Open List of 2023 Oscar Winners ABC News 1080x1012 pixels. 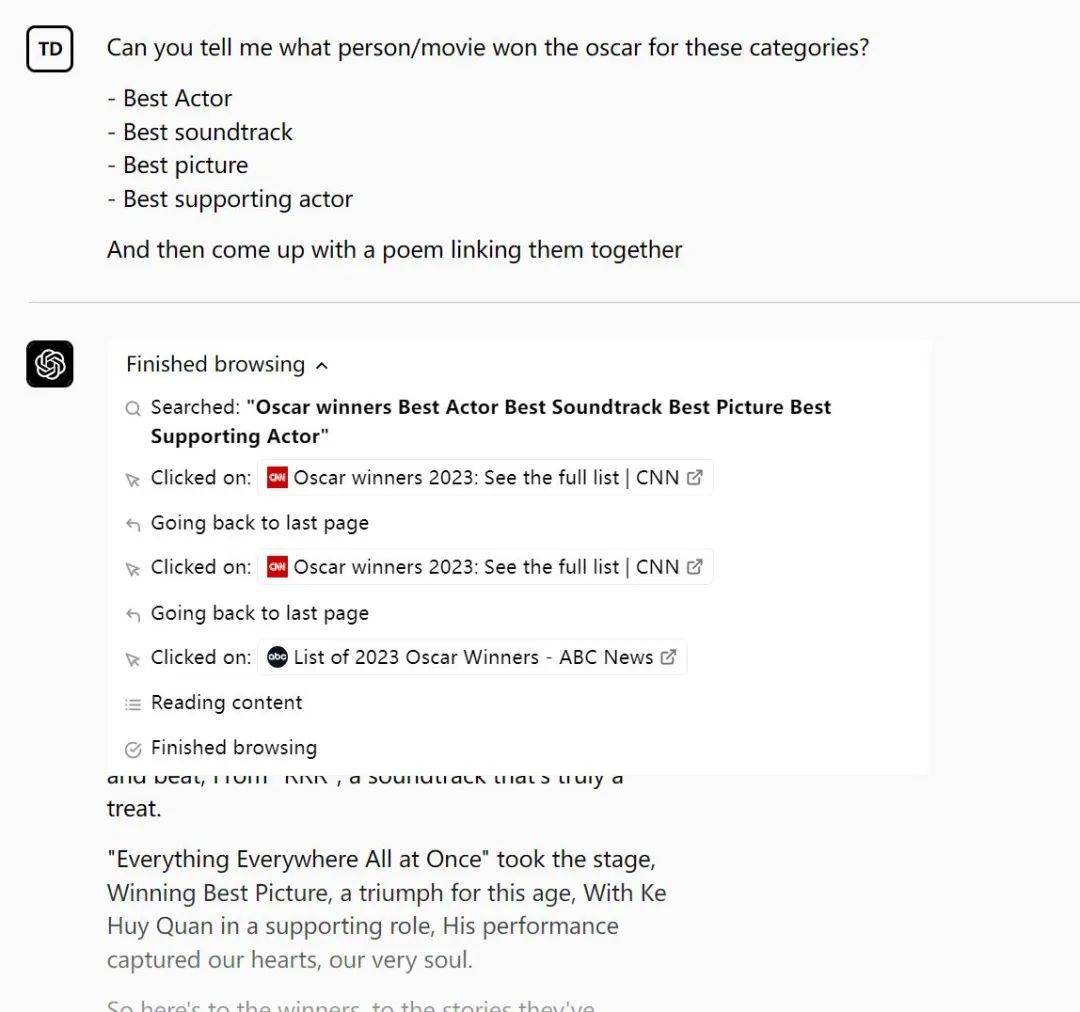tap(472, 657)
